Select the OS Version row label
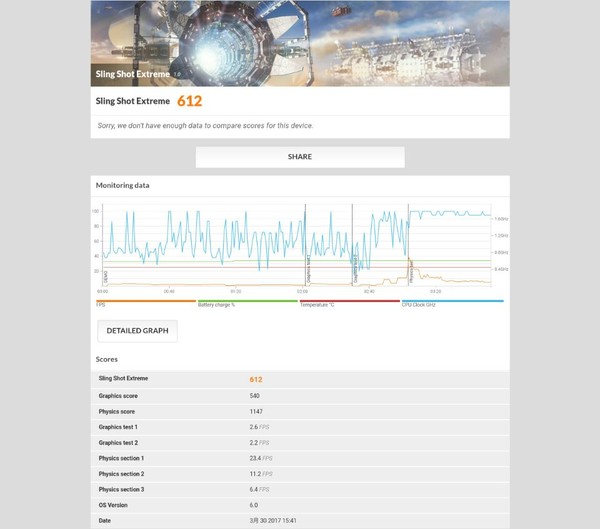 pos(113,505)
